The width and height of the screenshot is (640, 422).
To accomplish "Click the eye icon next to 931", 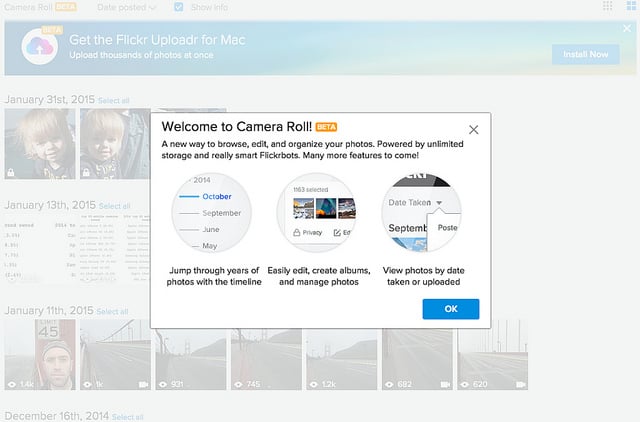I will click(163, 384).
